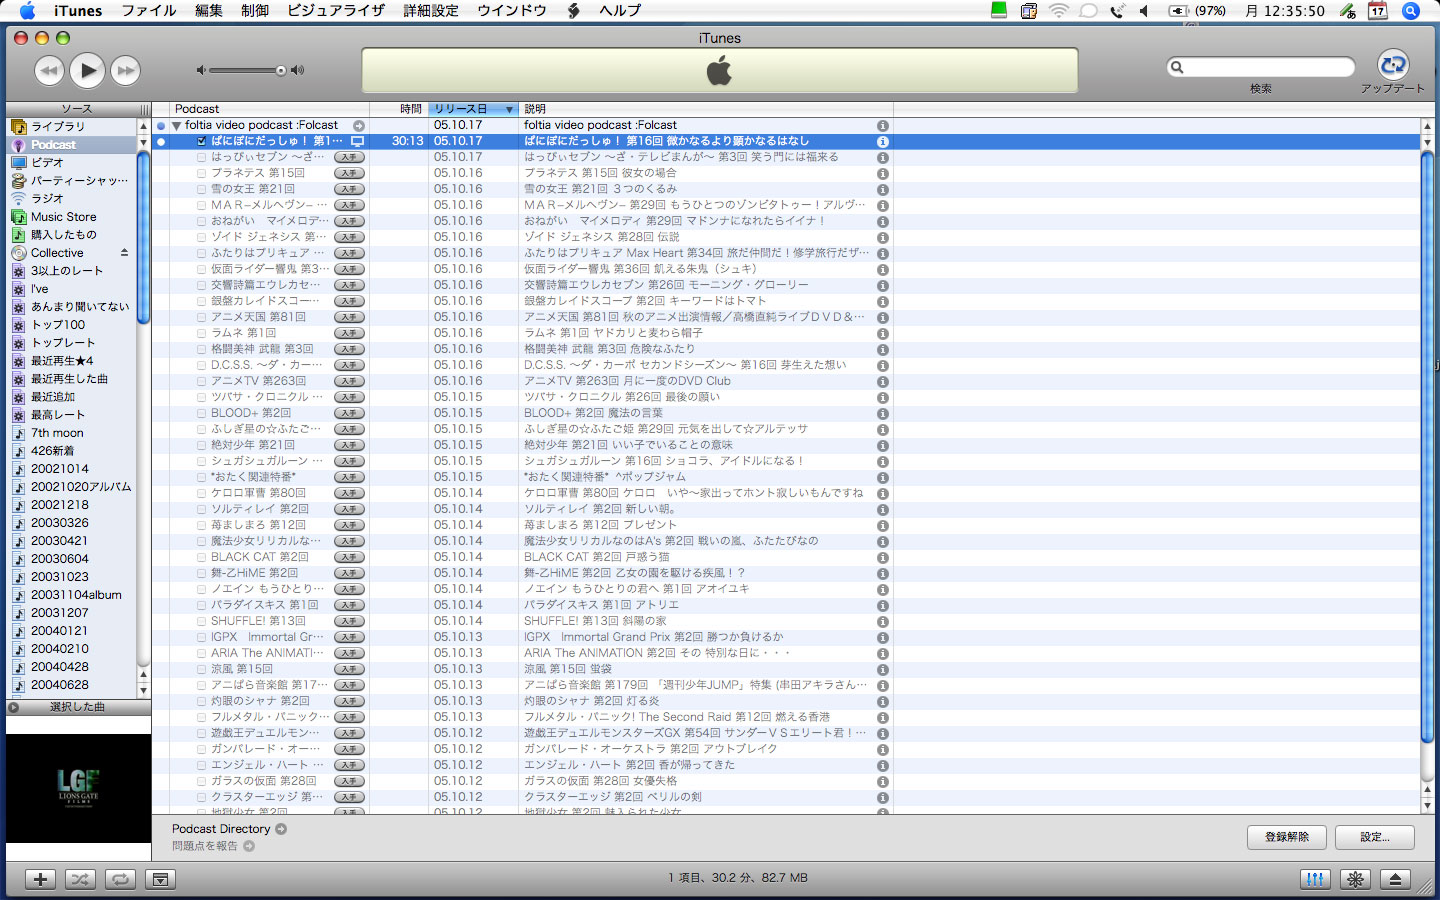
Task: Show info icon for アニメTV 第263回 row
Action: [x=883, y=382]
